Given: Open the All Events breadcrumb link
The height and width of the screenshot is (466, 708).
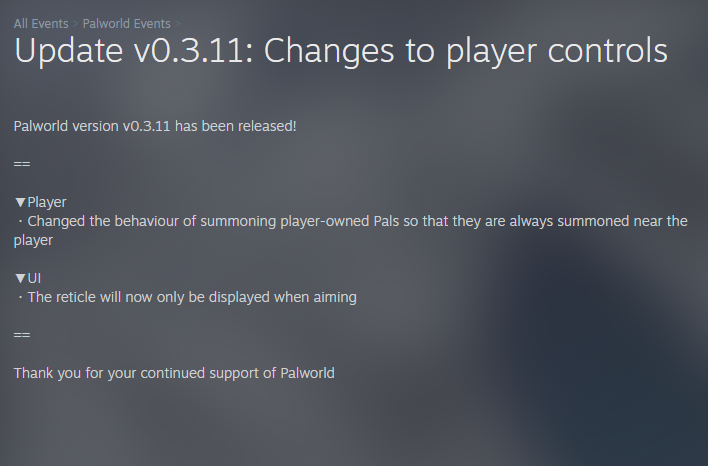Looking at the screenshot, I should pyautogui.click(x=40, y=23).
